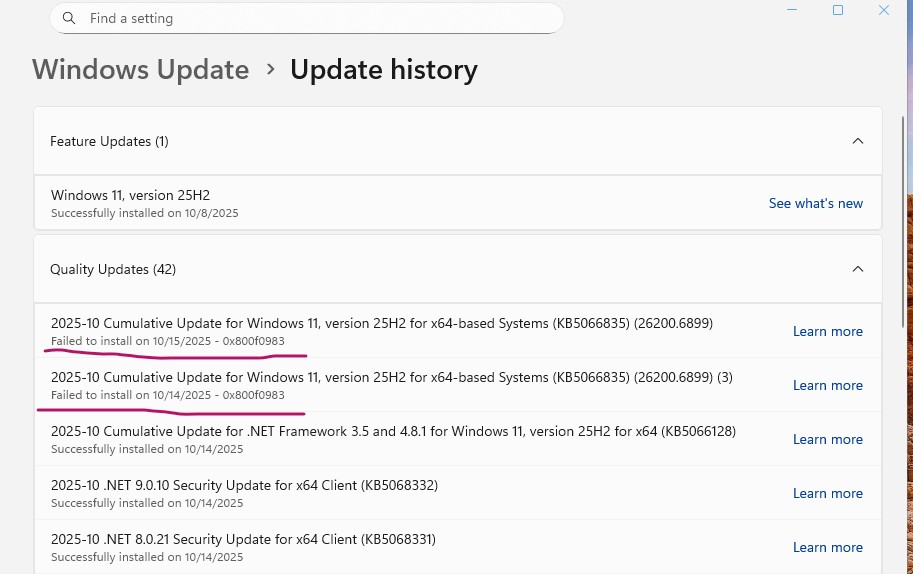Select the .NET 9.0.10 Security Update title
The image size is (913, 574).
pos(244,485)
